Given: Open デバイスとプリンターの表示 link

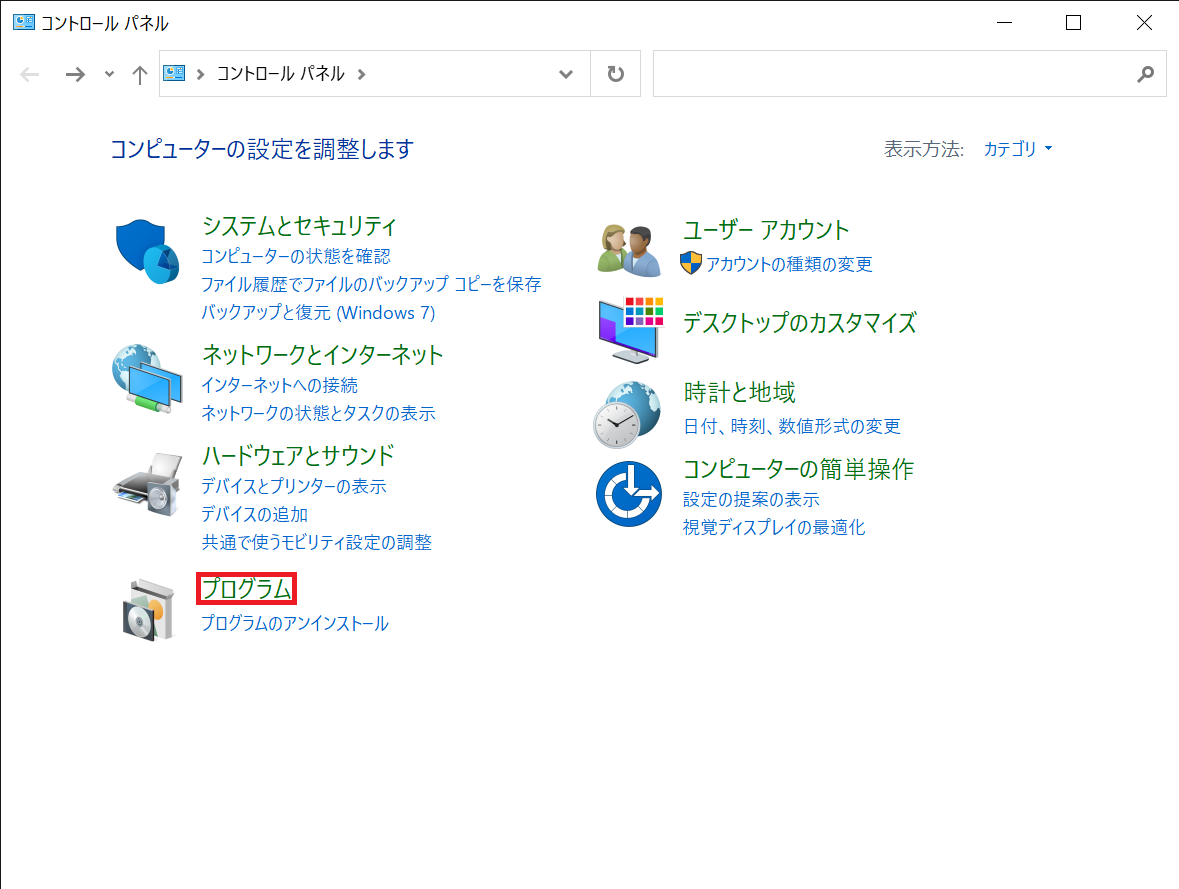Looking at the screenshot, I should tap(293, 487).
